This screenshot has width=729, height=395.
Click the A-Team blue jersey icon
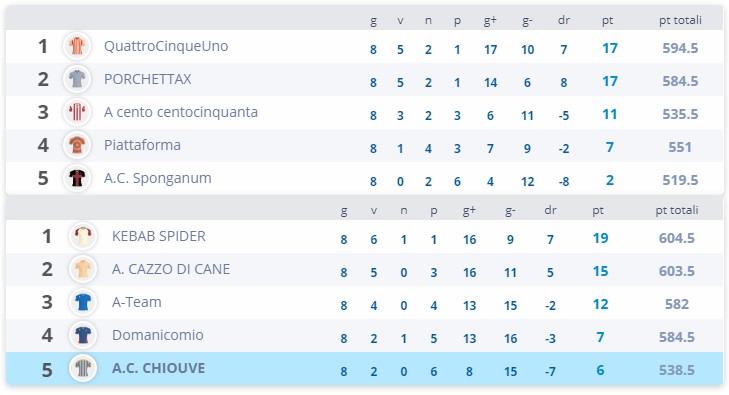click(83, 303)
